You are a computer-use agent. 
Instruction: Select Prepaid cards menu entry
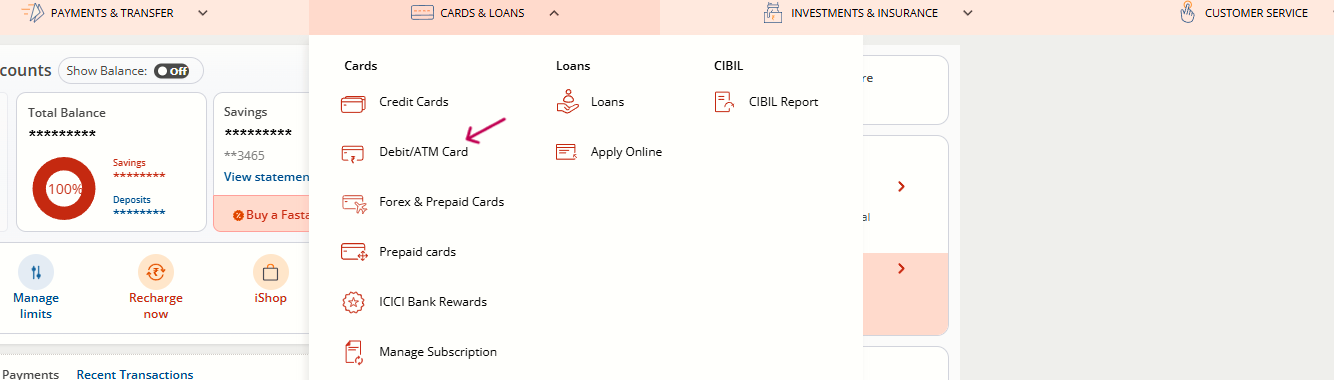tap(418, 252)
